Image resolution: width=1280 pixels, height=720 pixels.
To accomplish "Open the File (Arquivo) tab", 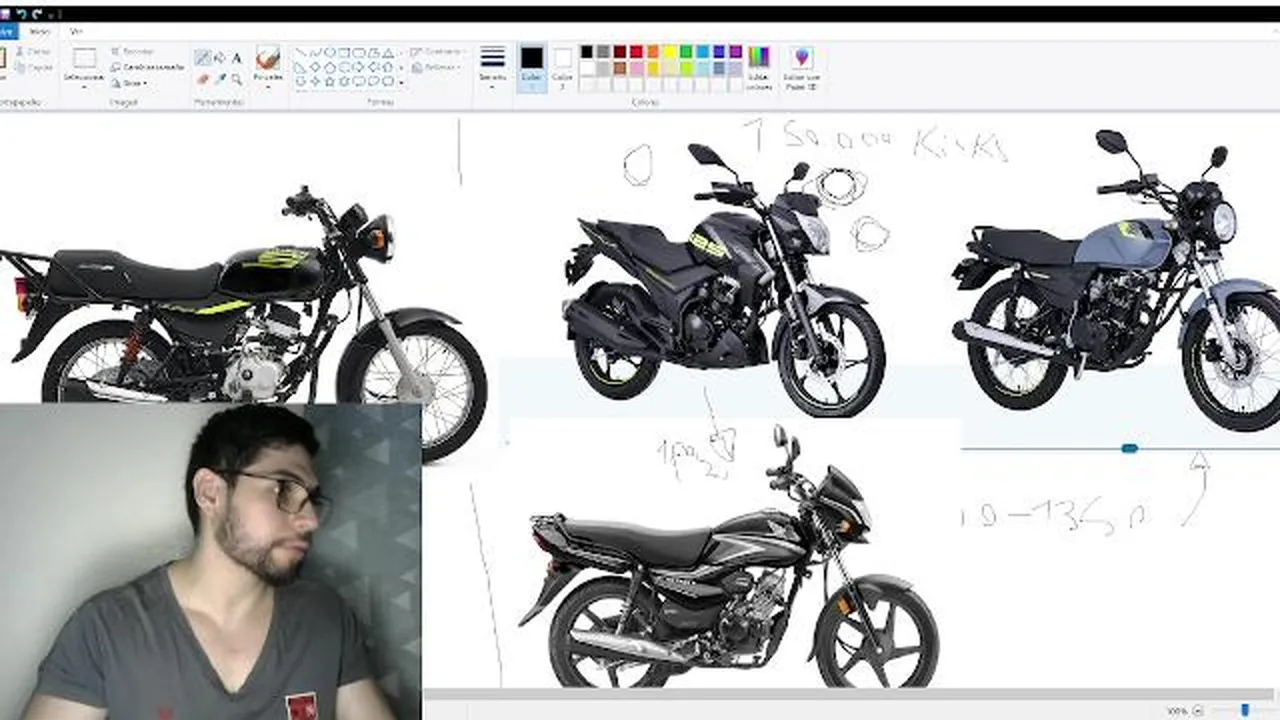I will (x=8, y=31).
